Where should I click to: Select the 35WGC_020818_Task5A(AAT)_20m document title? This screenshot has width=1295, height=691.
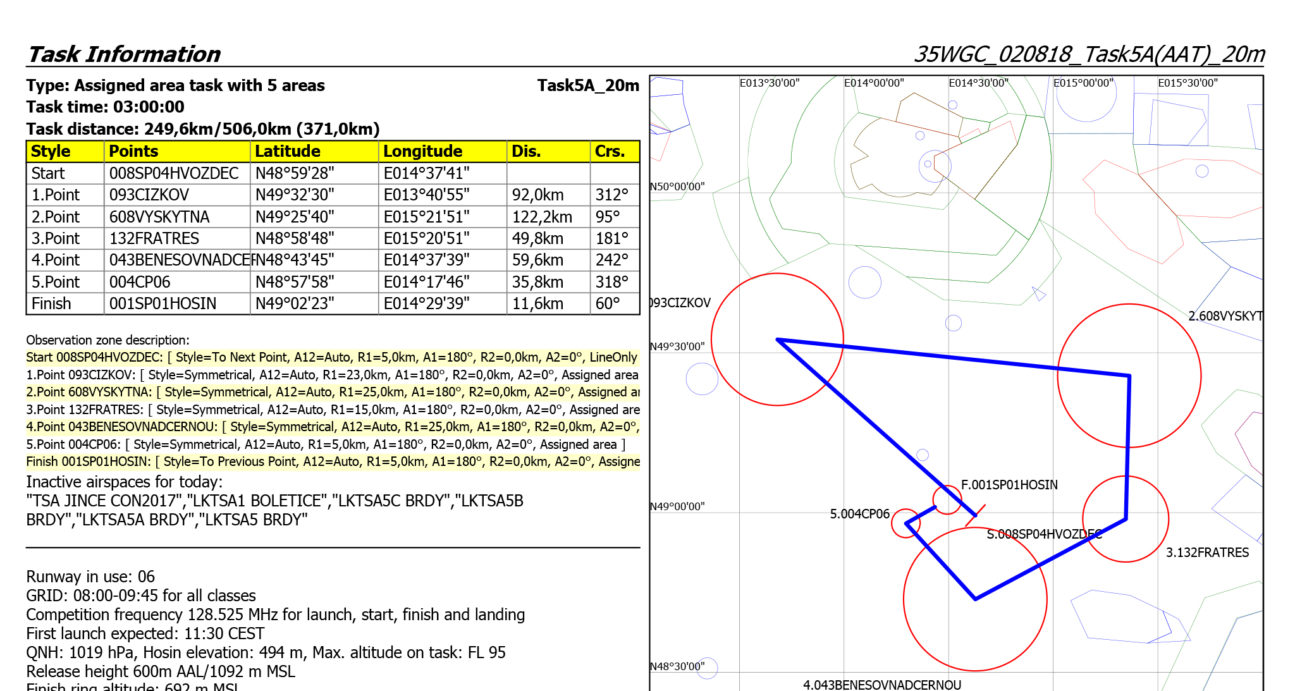pyautogui.click(x=1089, y=54)
